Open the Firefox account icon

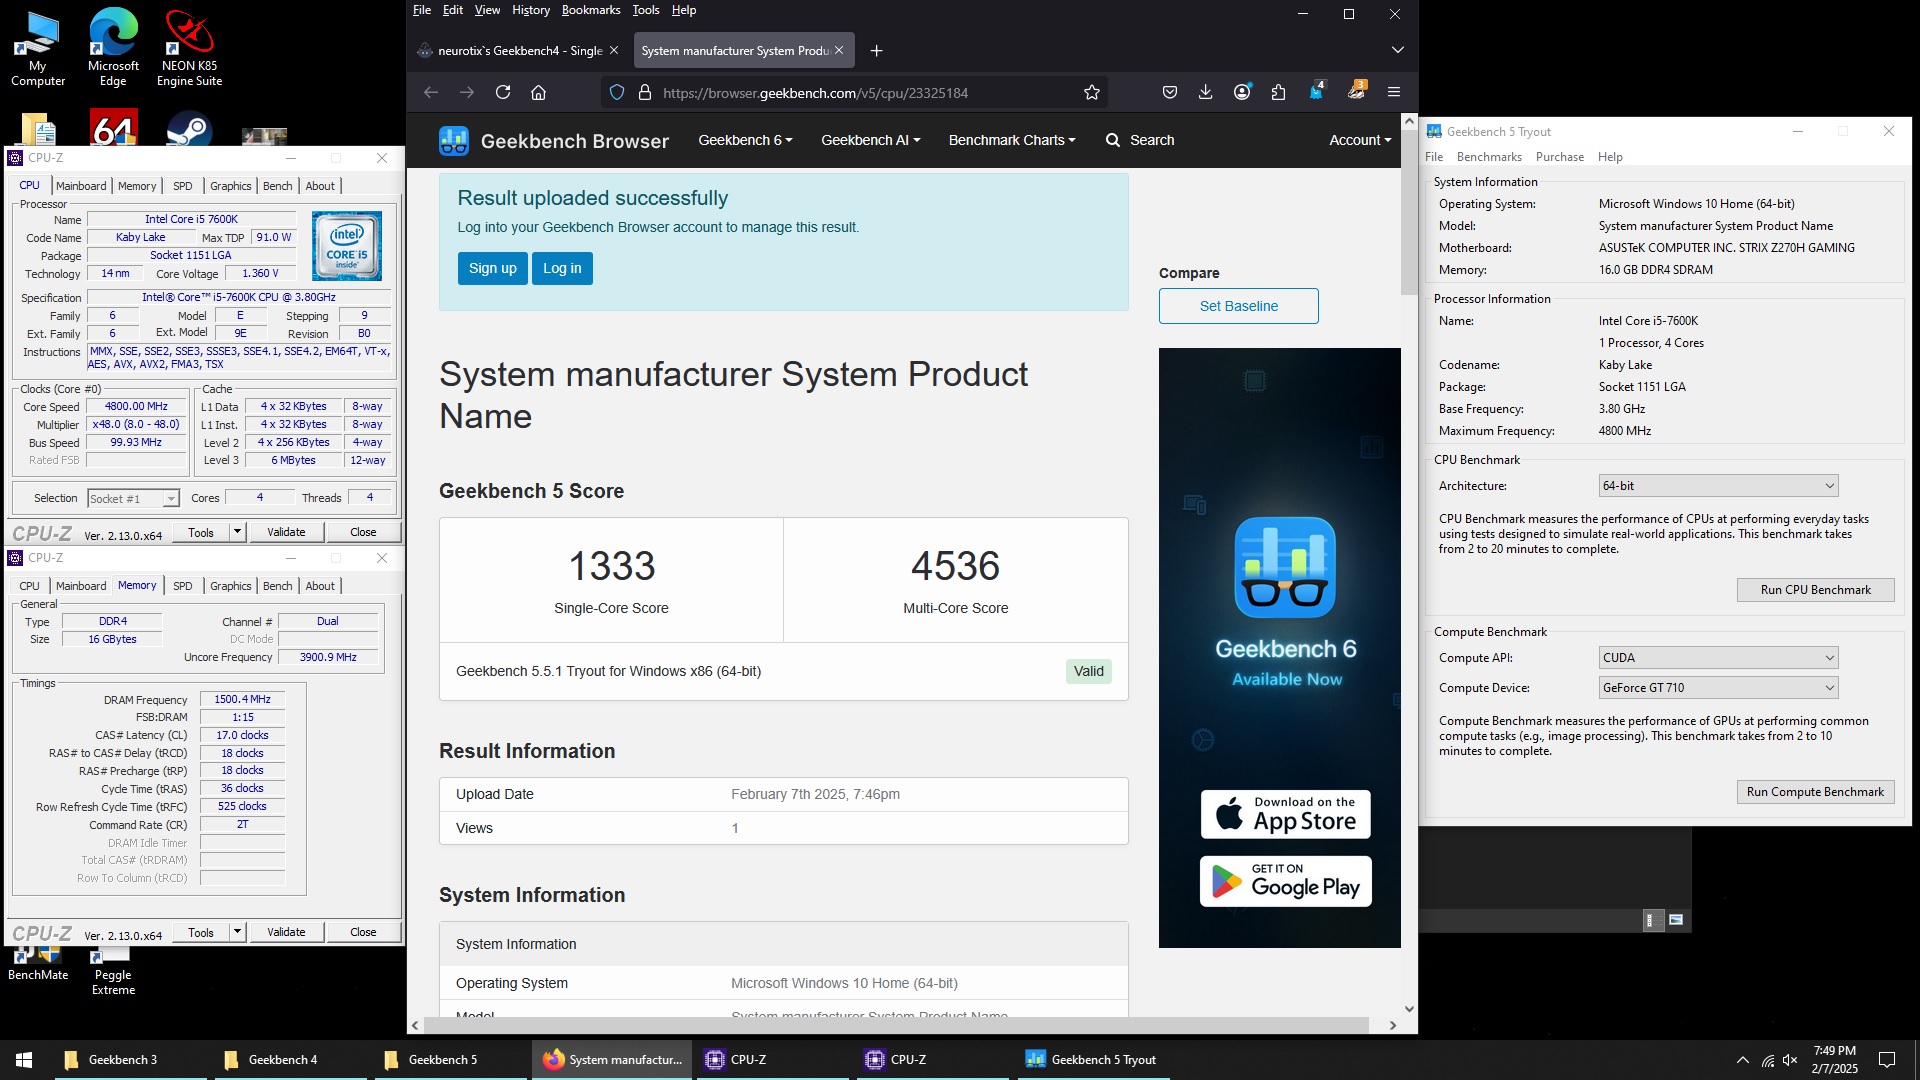[1242, 92]
